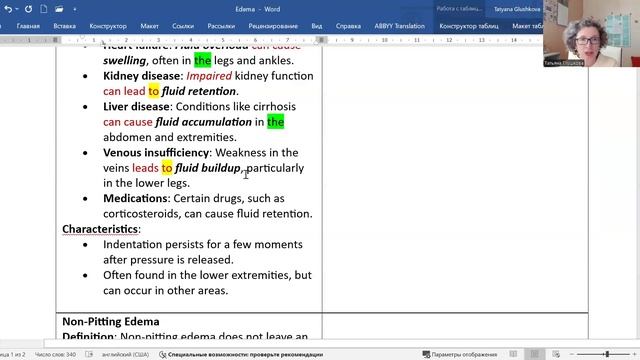Click green highlighted 'the' before 'legs and ankles'
This screenshot has width=640, height=360.
pyautogui.click(x=202, y=60)
